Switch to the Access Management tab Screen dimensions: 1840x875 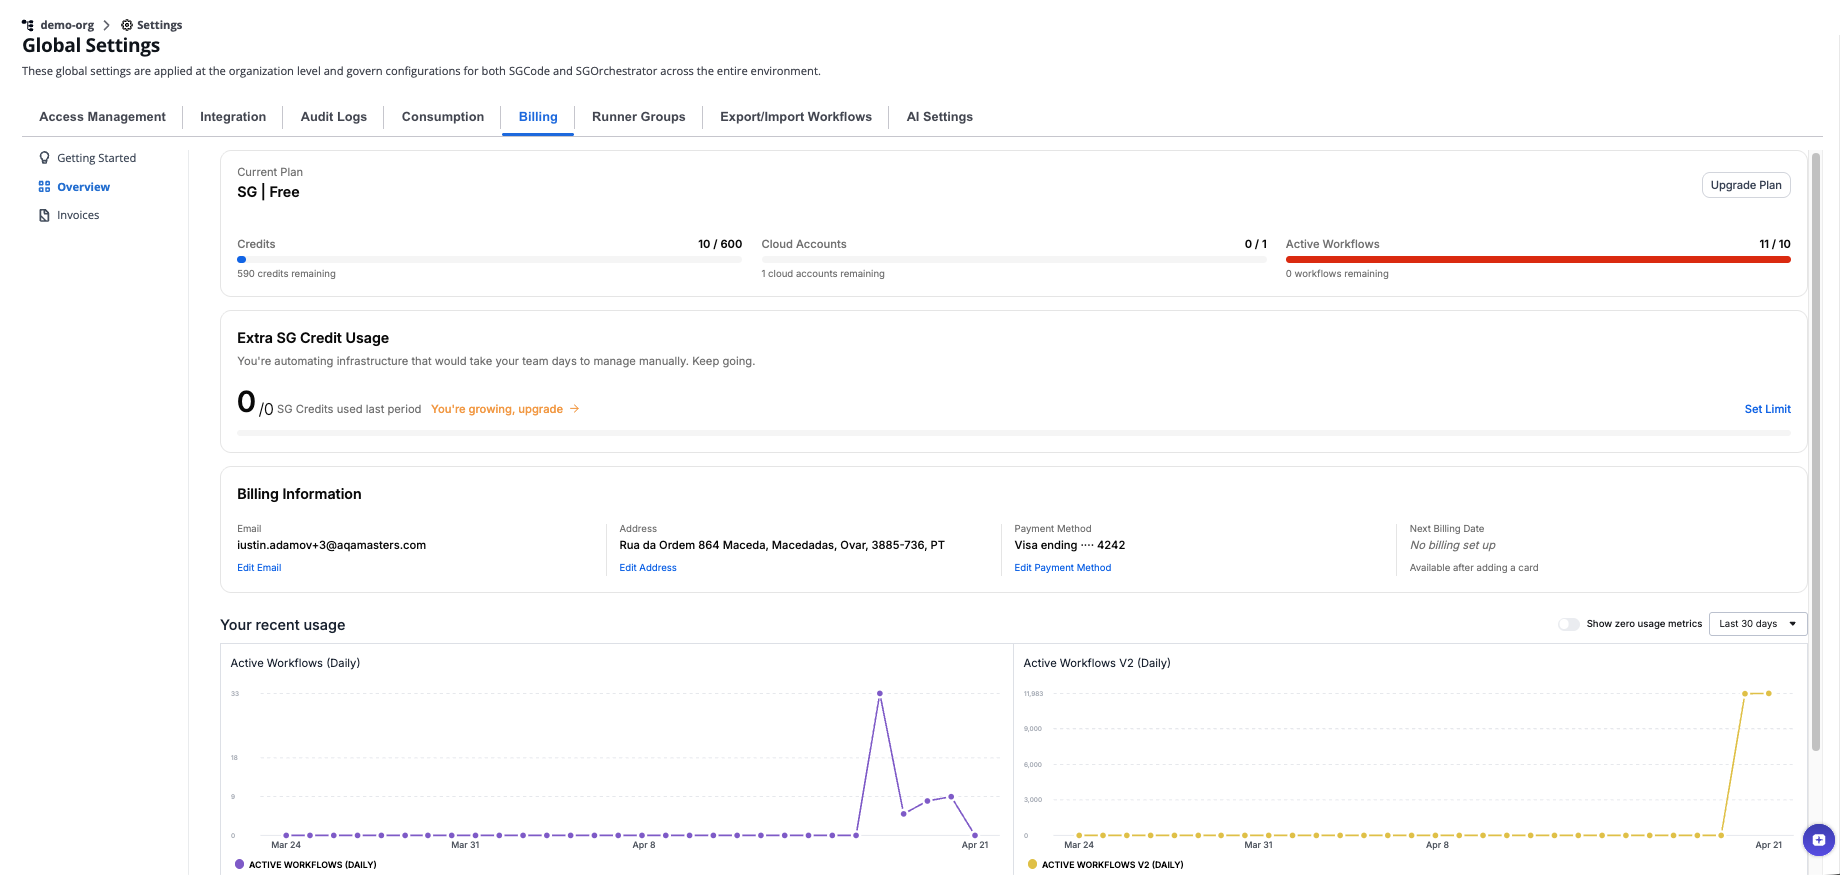click(x=102, y=117)
